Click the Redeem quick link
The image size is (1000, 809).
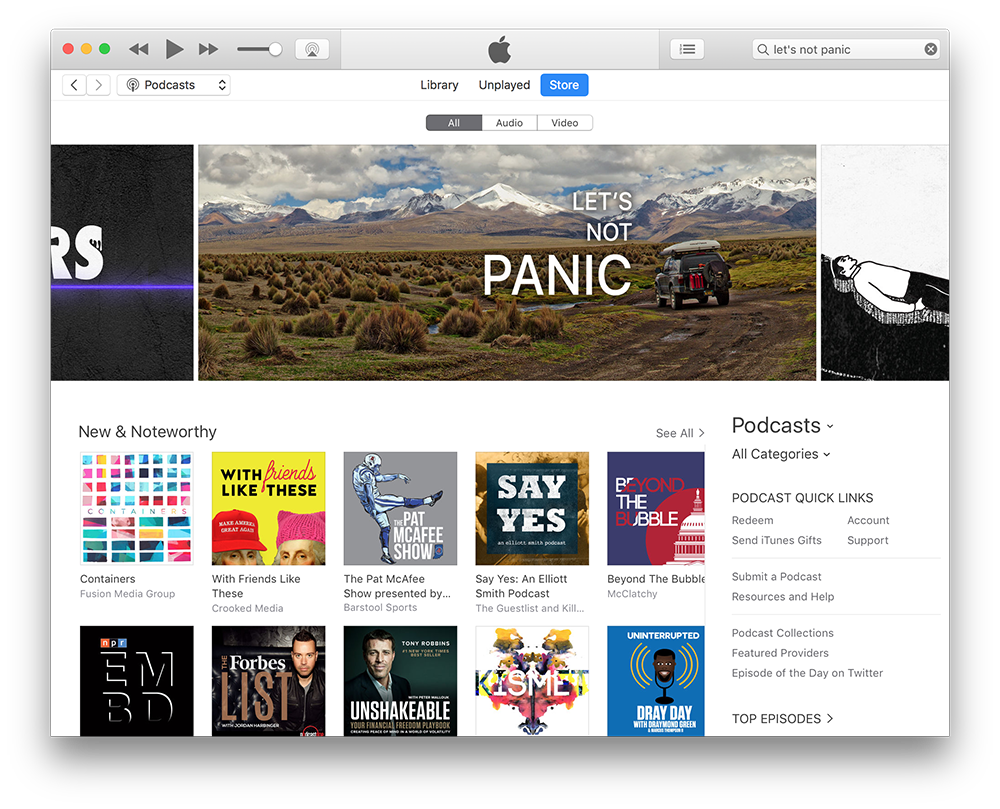click(x=753, y=520)
